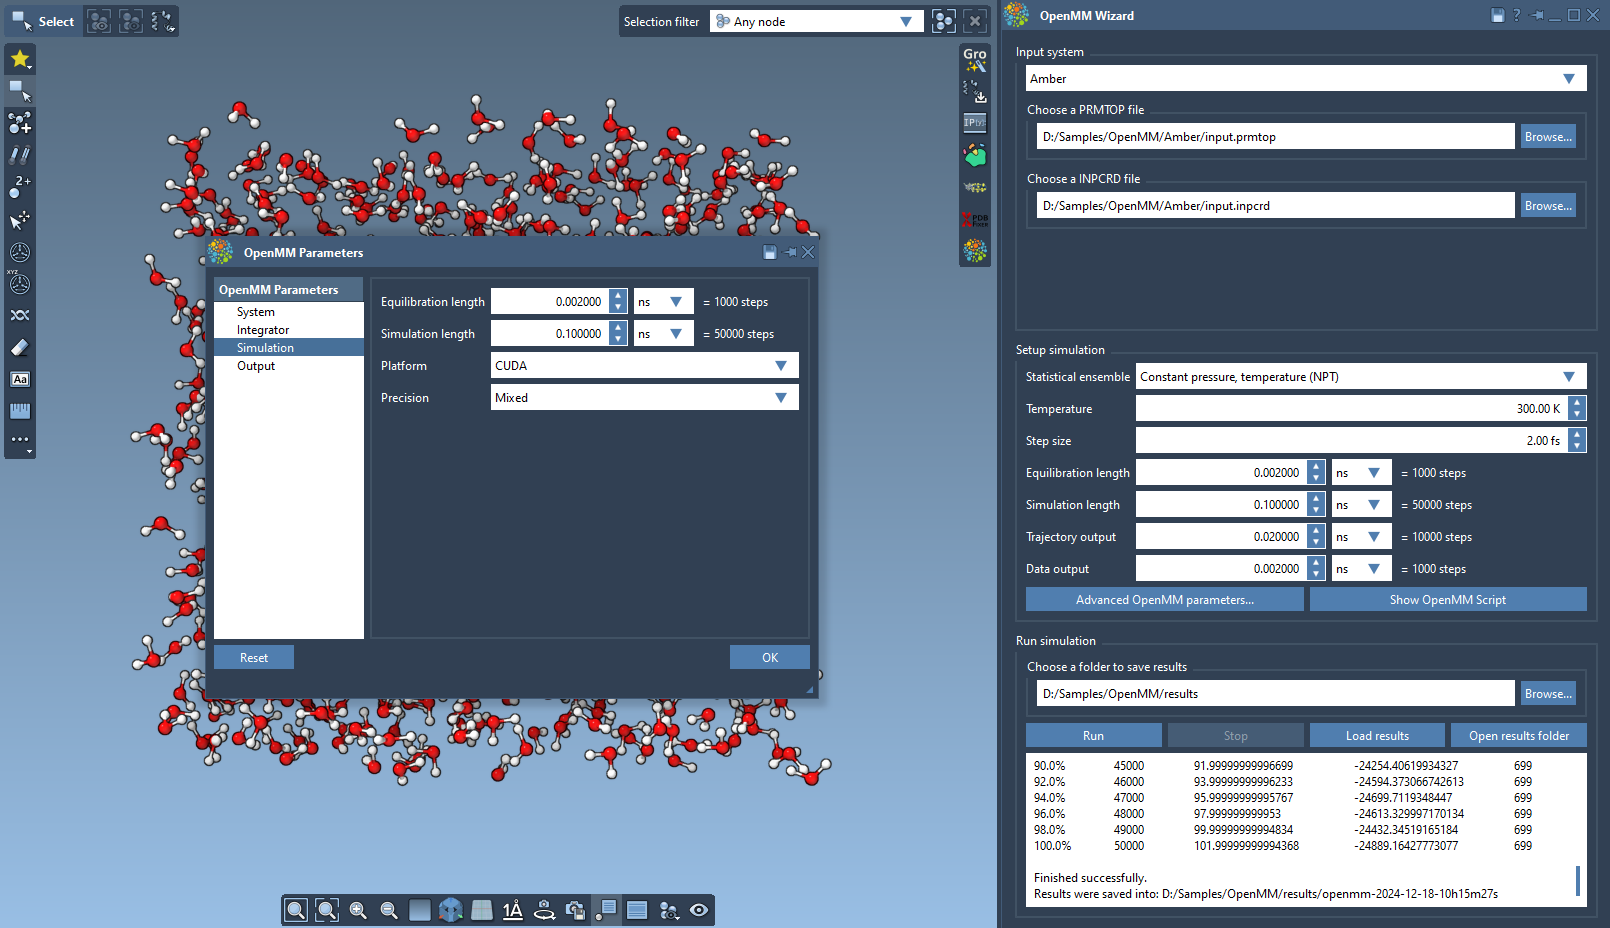Toggle the viewport annotation panel icon
The height and width of the screenshot is (928, 1610).
pyautogui.click(x=606, y=910)
